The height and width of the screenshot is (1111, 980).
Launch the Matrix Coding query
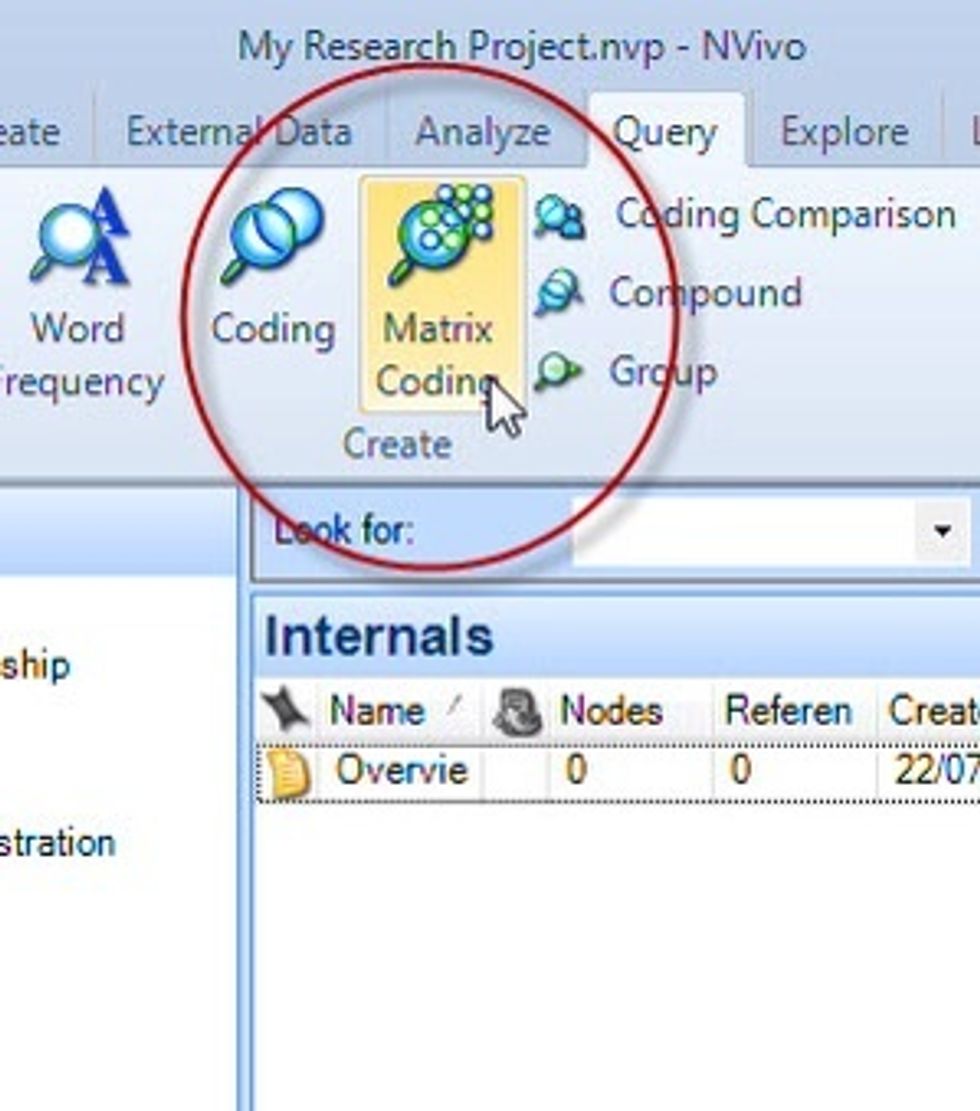point(442,295)
